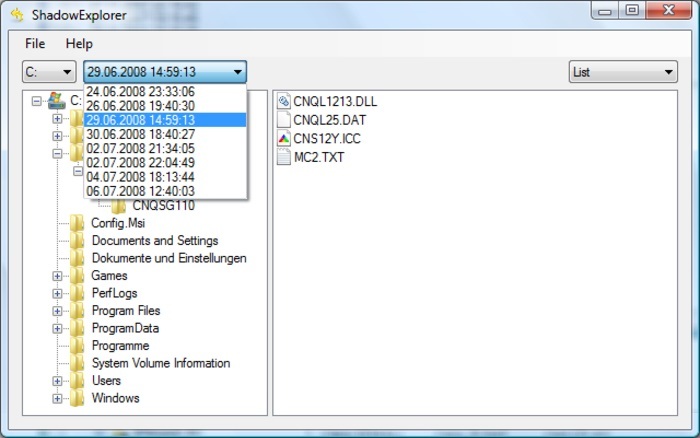Select Users in the folder tree
700x438 pixels.
[106, 380]
